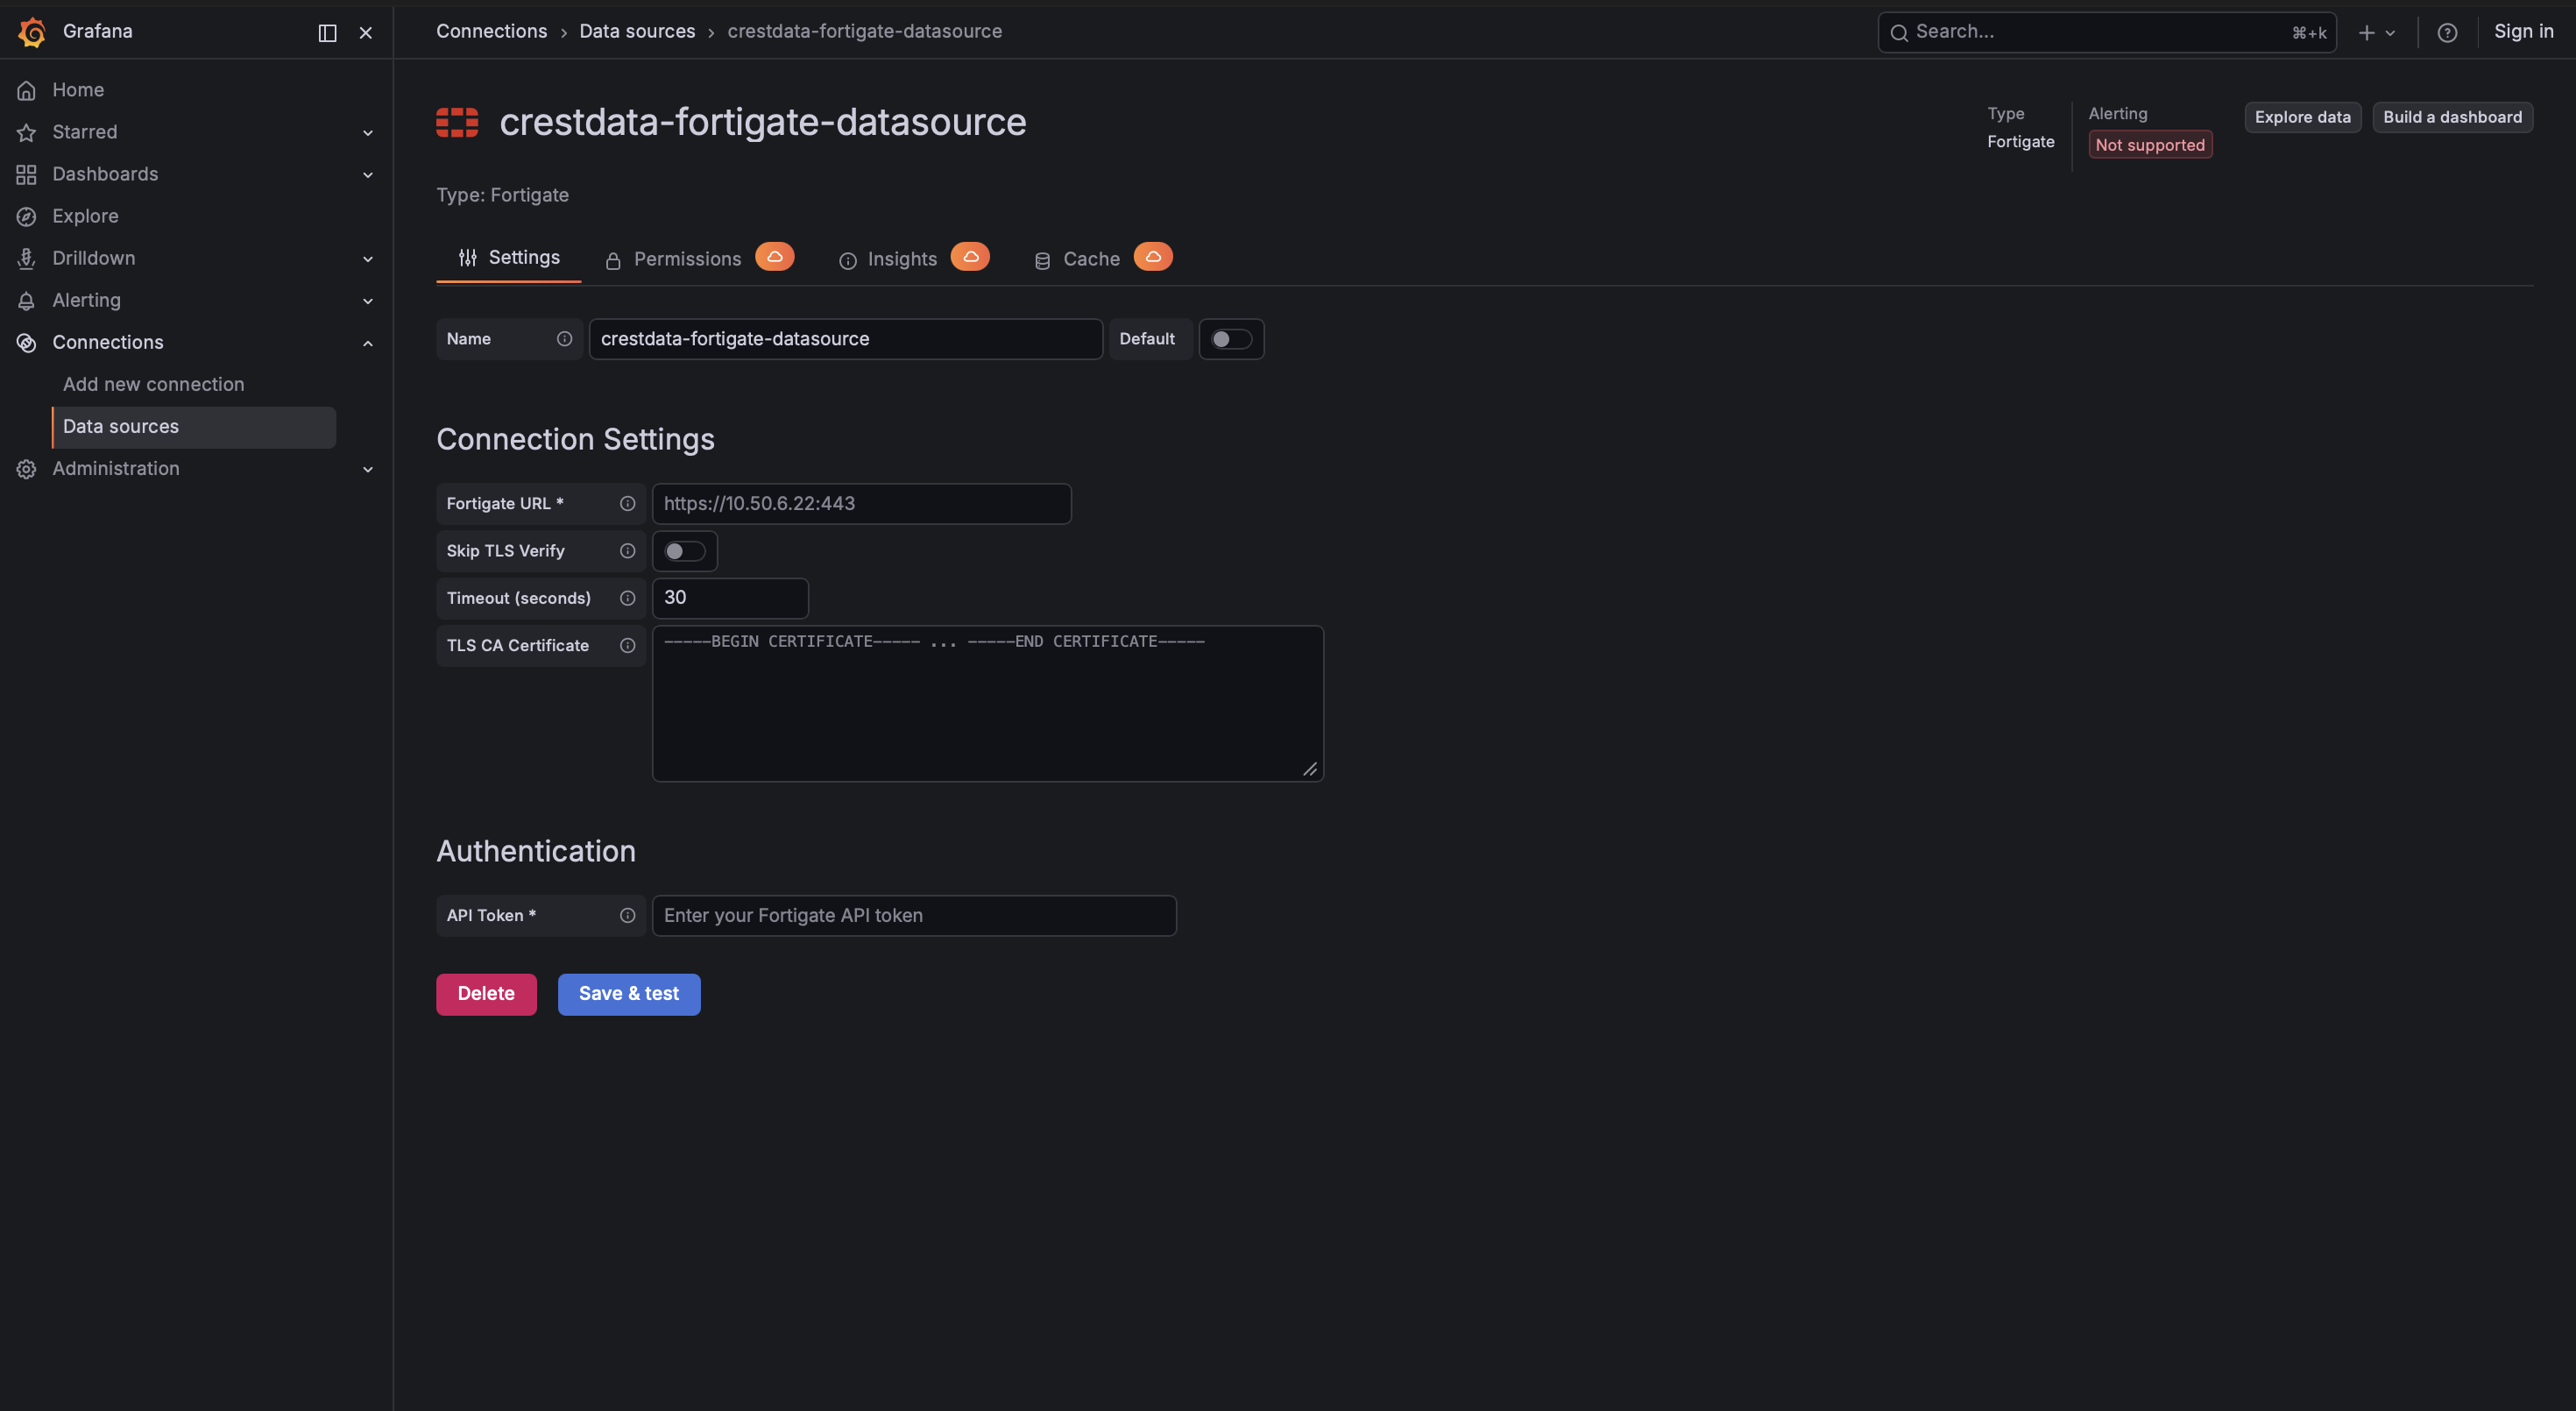Click Data sources in the breadcrumb
Viewport: 2576px width, 1411px height.
click(x=637, y=31)
